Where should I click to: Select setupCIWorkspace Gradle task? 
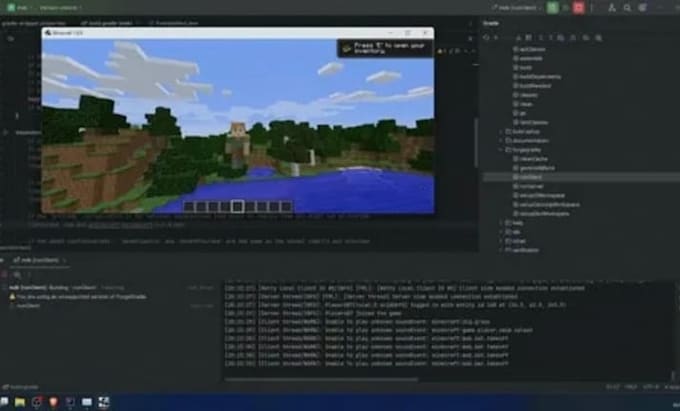click(x=539, y=196)
